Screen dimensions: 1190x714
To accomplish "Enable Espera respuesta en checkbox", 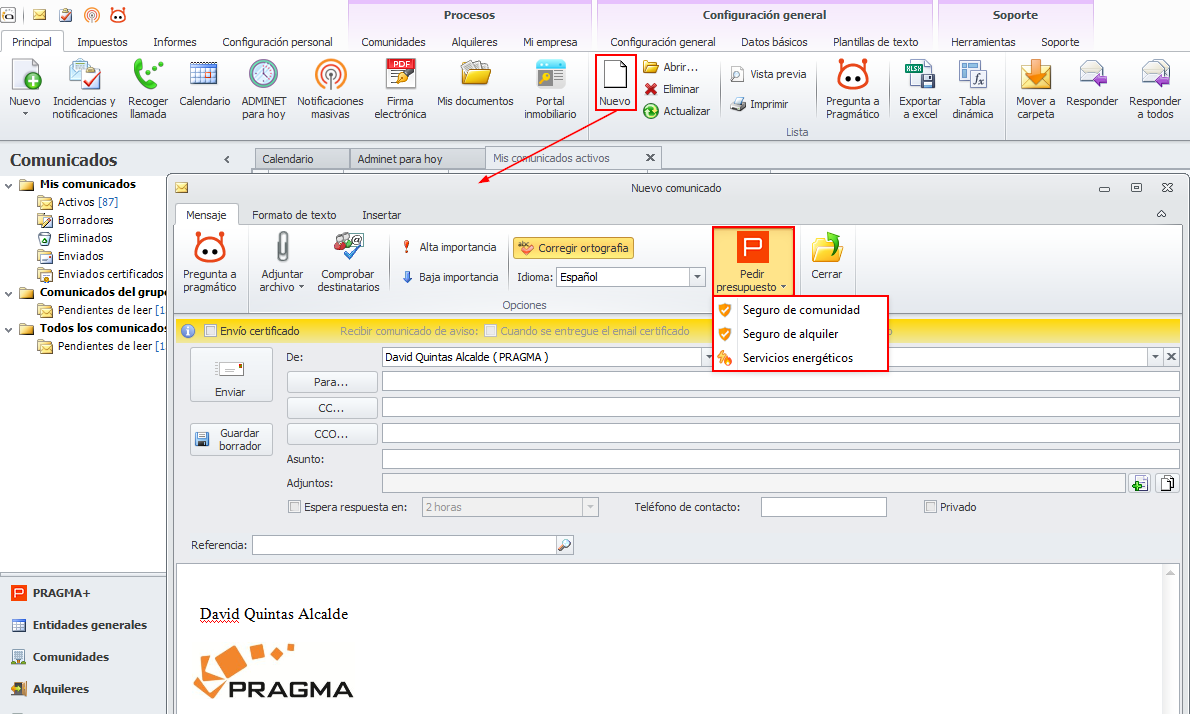I will [294, 507].
